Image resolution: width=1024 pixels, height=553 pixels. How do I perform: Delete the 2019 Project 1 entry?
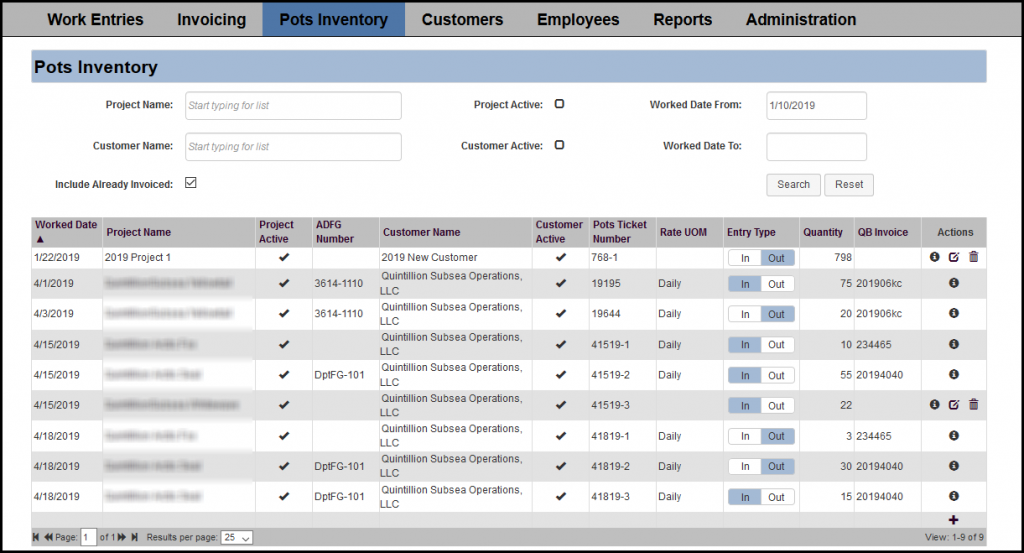click(x=974, y=257)
